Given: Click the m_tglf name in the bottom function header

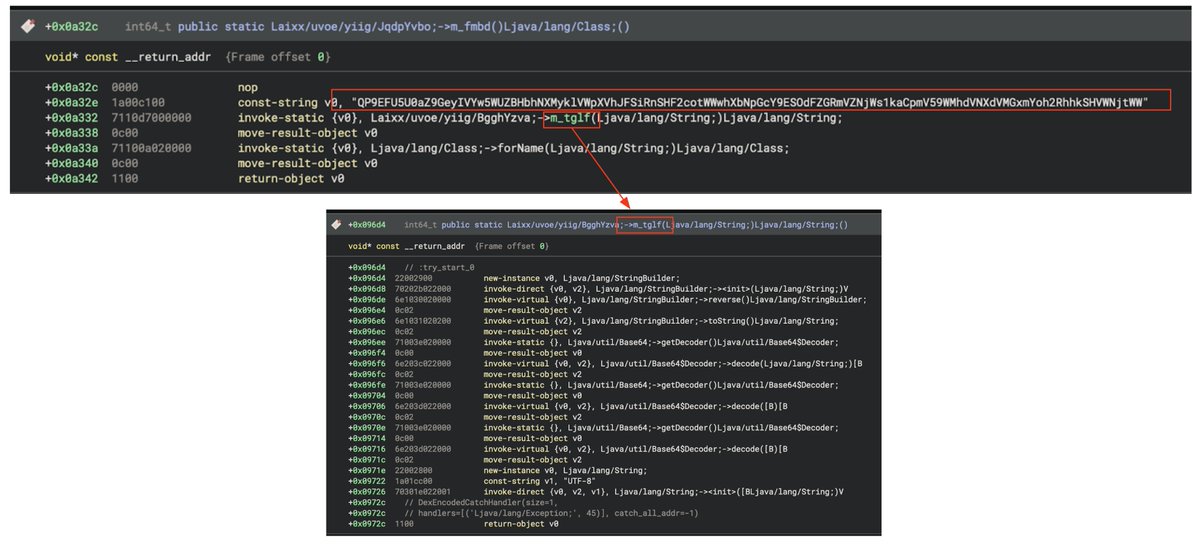Looking at the screenshot, I should pos(647,225).
